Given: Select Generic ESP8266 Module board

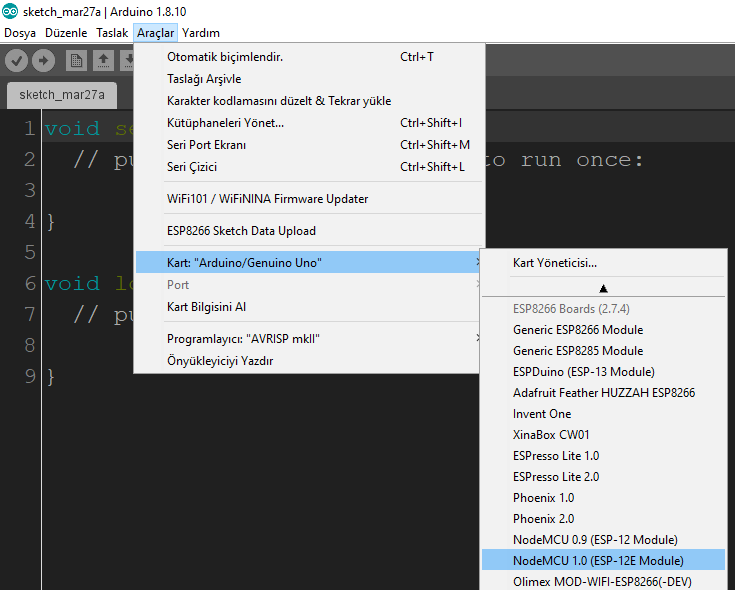Looking at the screenshot, I should (604, 330).
